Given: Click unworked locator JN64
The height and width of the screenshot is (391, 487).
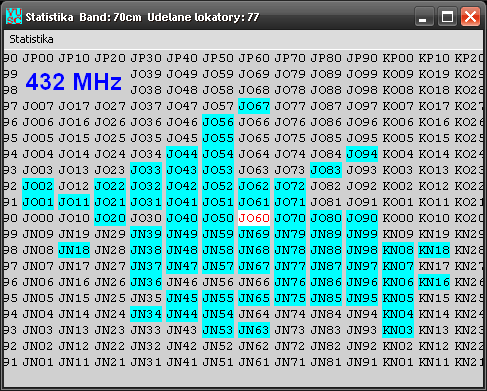Looking at the screenshot, I should click(x=254, y=314).
